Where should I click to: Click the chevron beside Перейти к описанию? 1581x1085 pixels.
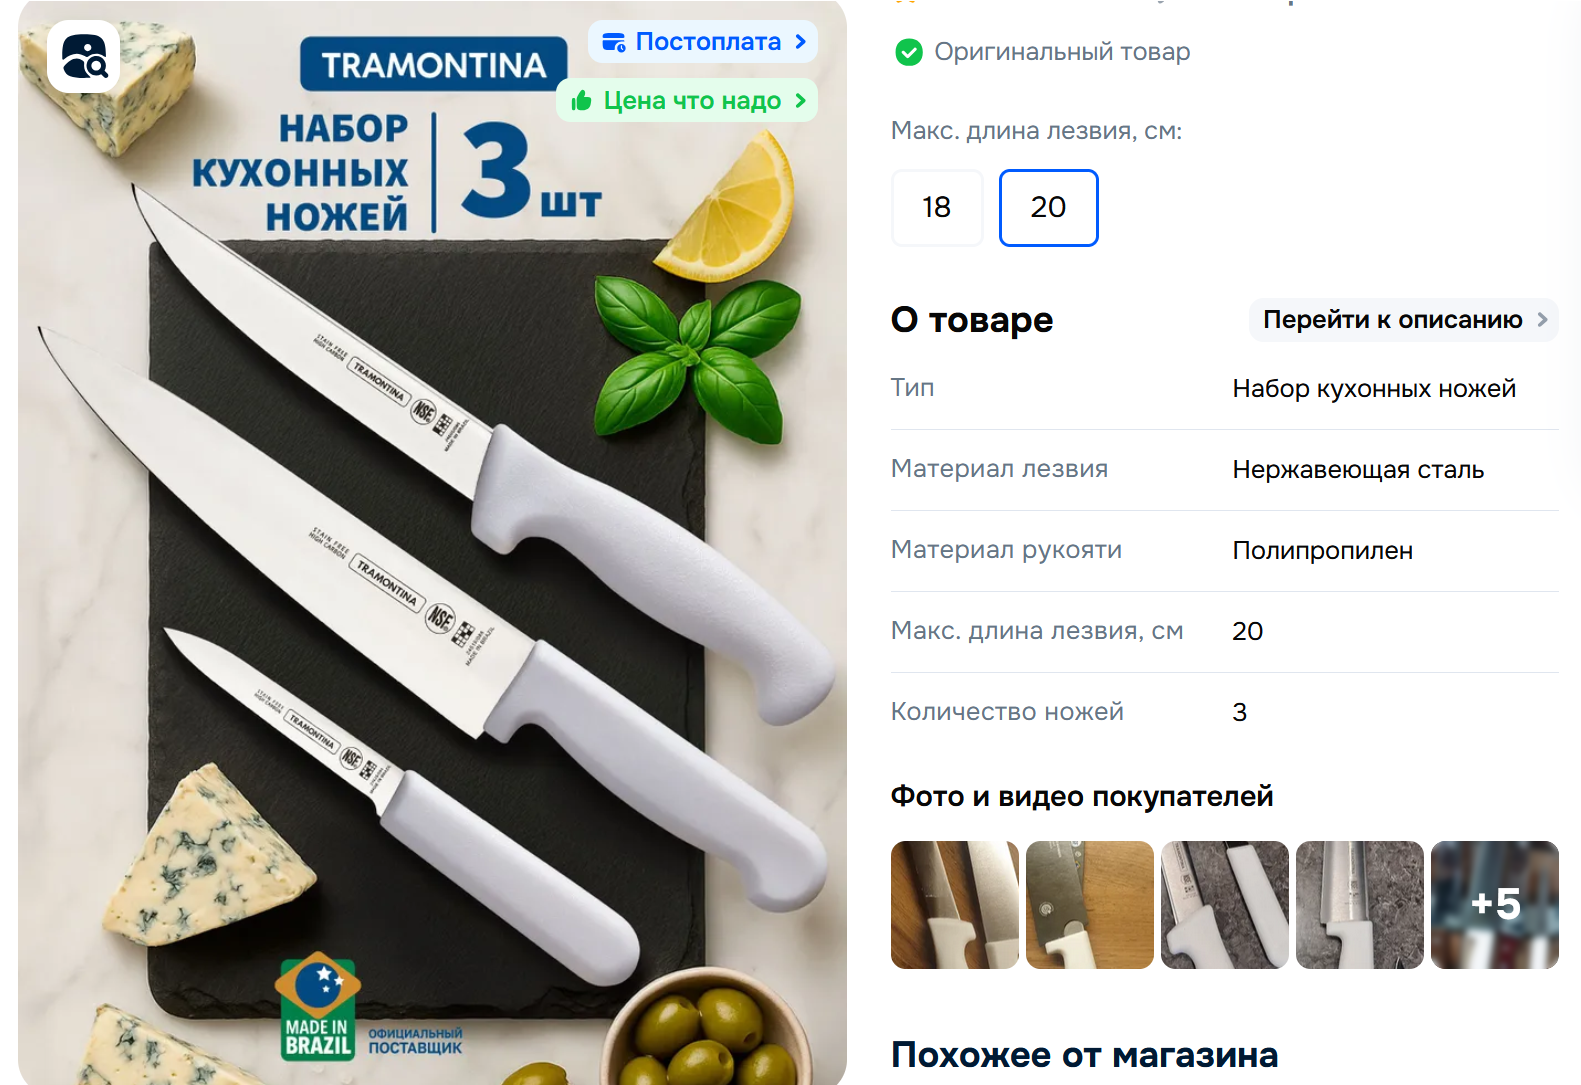point(1542,320)
